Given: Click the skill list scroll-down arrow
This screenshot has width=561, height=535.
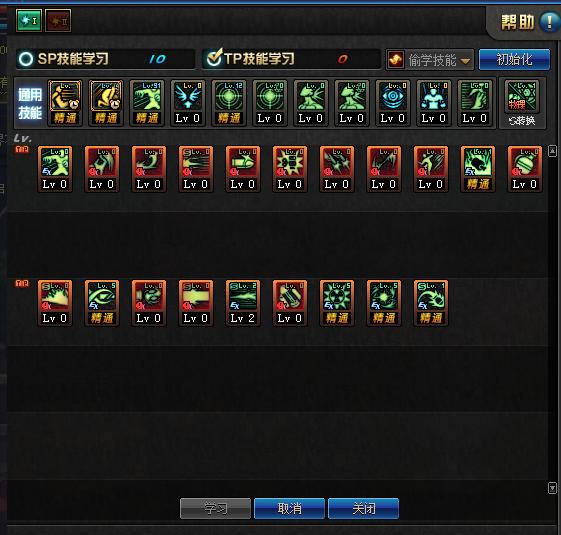Looking at the screenshot, I should coord(552,488).
